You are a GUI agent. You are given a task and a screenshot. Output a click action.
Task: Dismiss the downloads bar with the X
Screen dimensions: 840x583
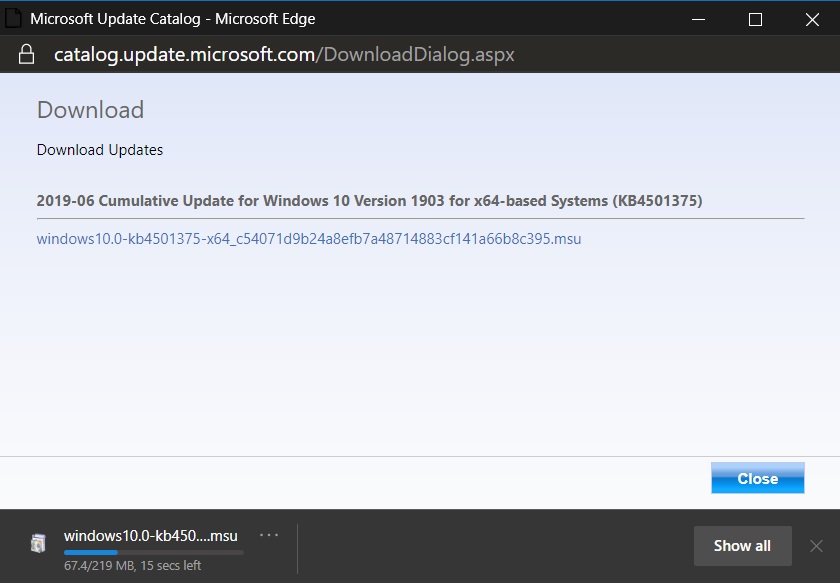tap(816, 546)
